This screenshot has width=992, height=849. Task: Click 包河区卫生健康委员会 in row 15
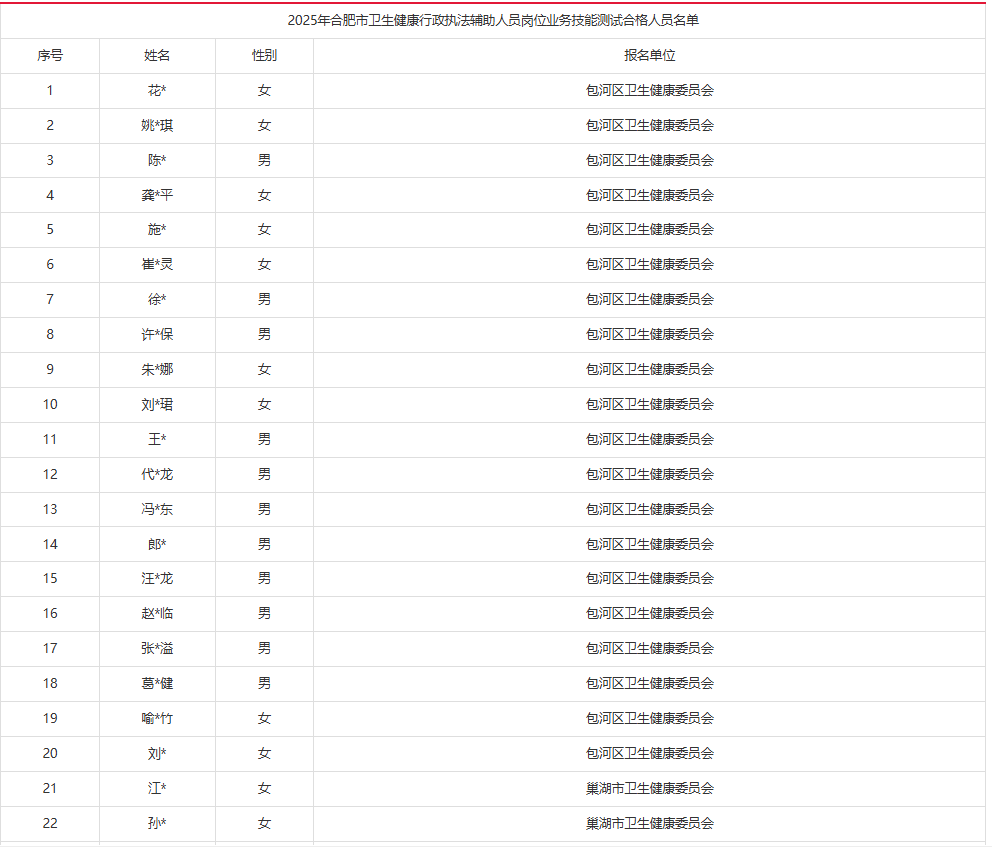click(x=649, y=578)
